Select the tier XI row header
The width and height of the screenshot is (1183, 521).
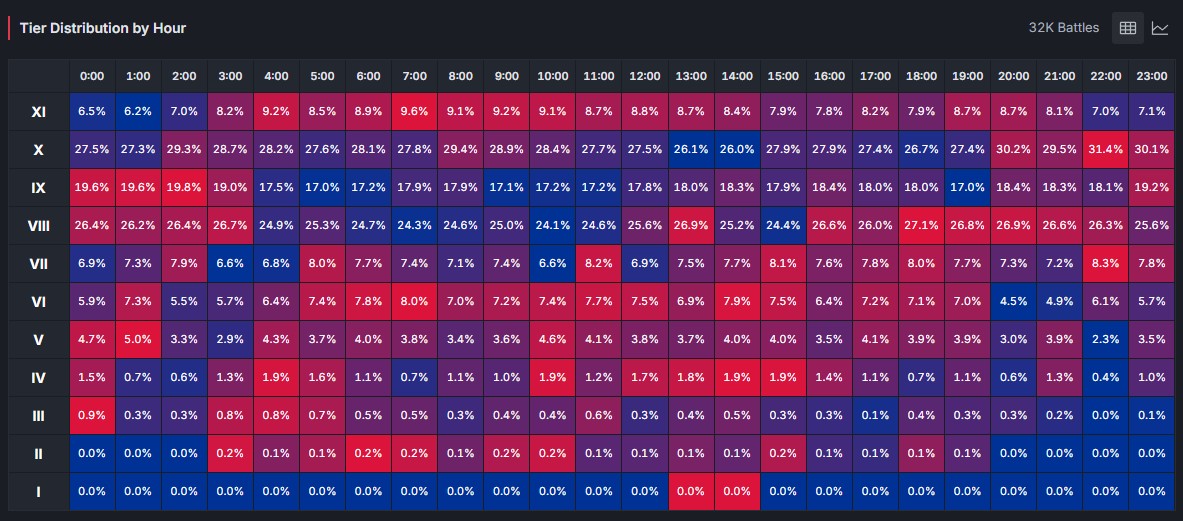coord(38,112)
